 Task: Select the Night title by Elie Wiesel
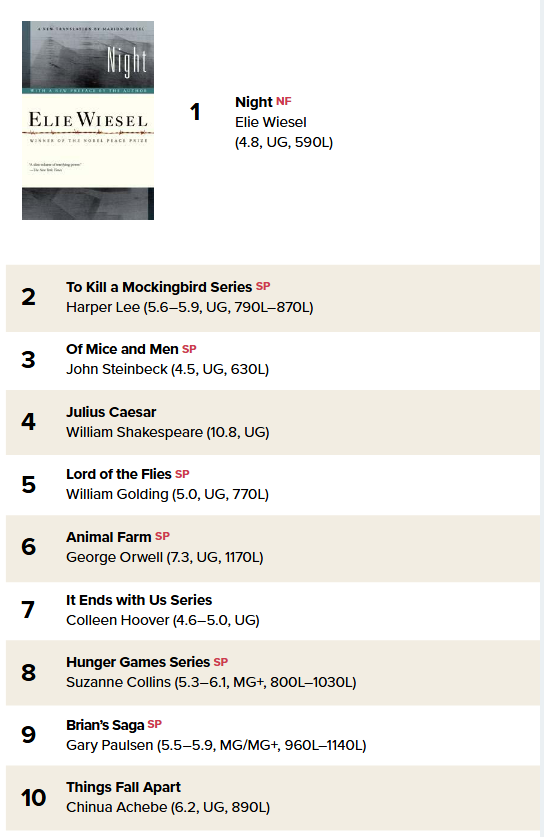point(254,102)
